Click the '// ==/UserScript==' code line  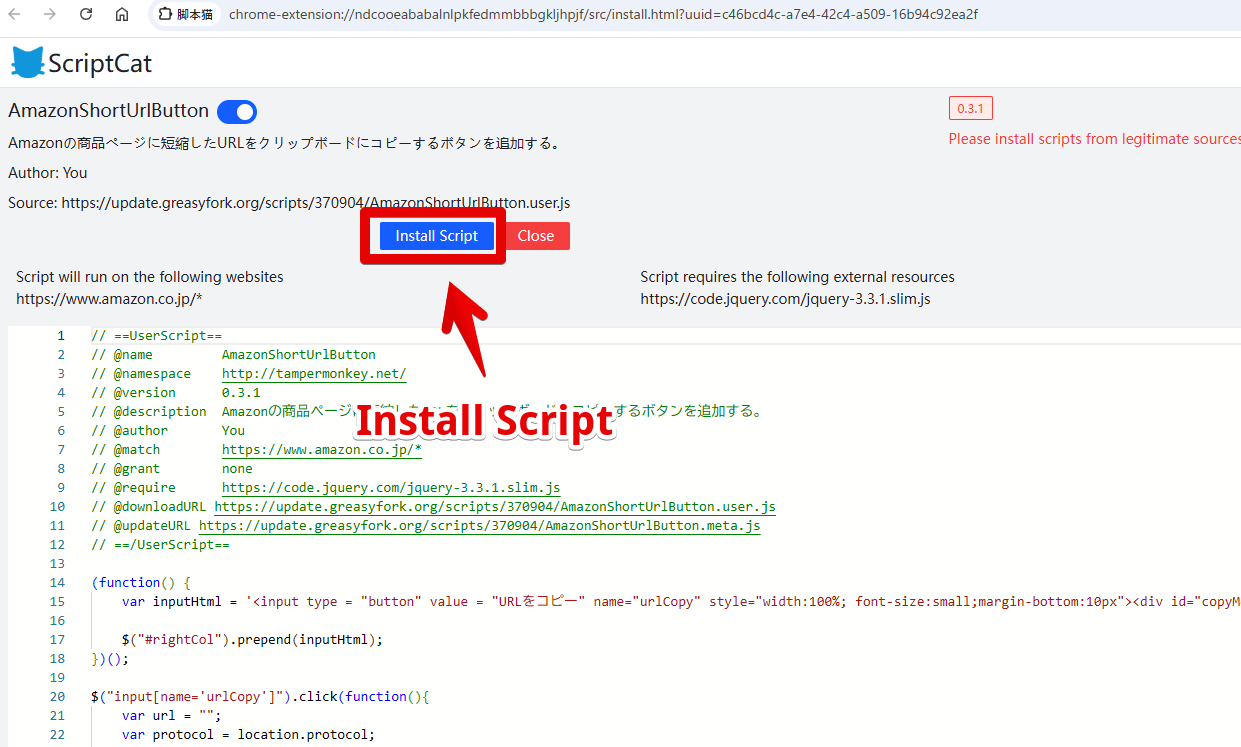click(160, 545)
